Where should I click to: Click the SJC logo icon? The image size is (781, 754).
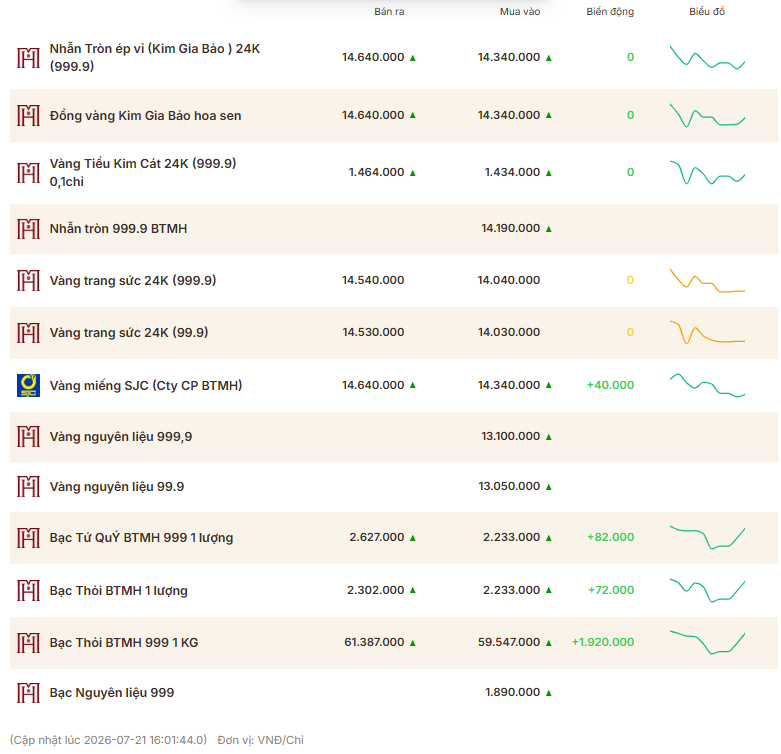pos(28,385)
